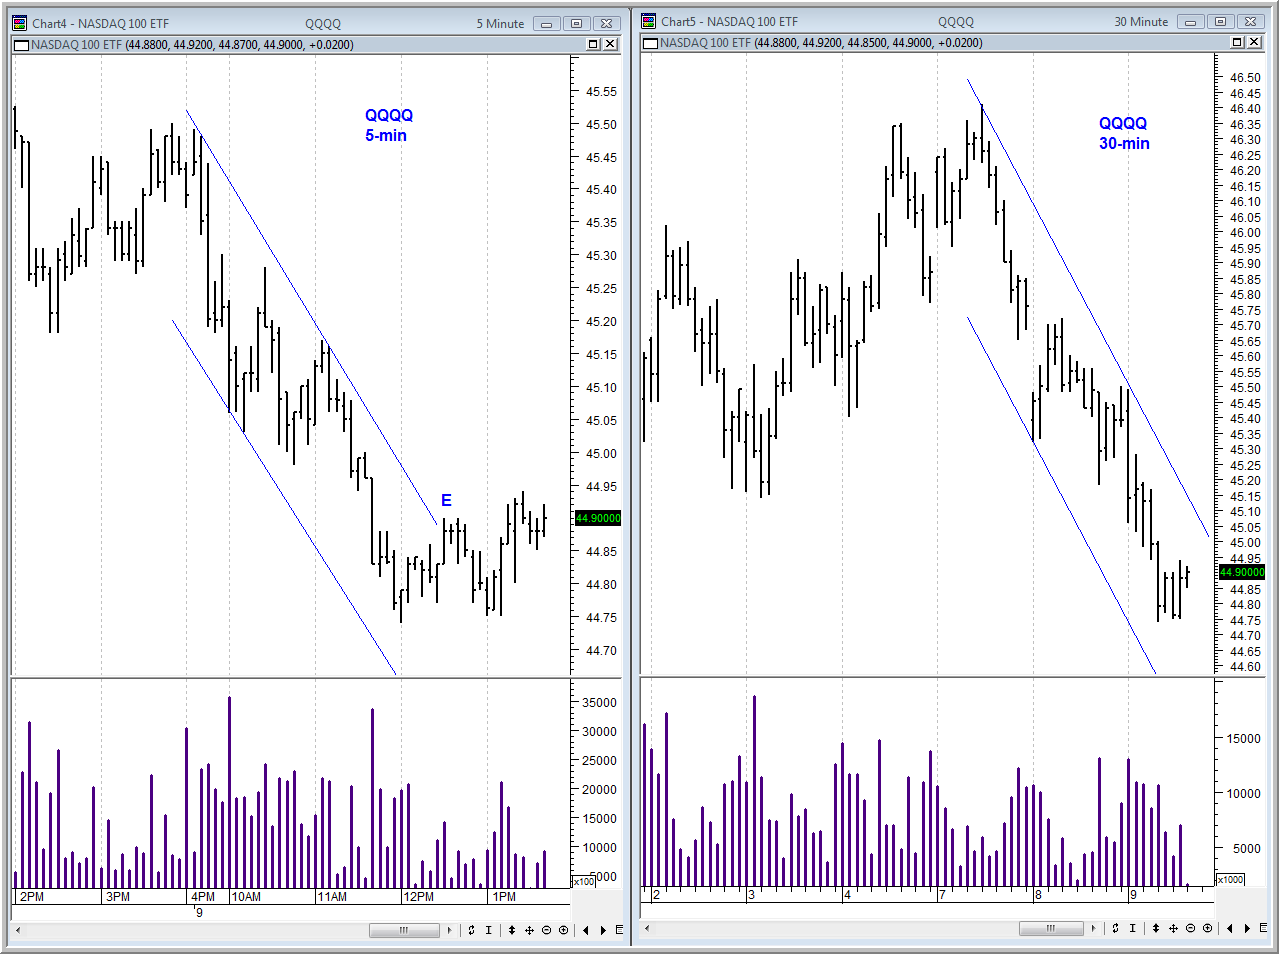Select the I-beam cursor tool under the 5 Minute chart
1279x954 pixels.
pos(488,930)
